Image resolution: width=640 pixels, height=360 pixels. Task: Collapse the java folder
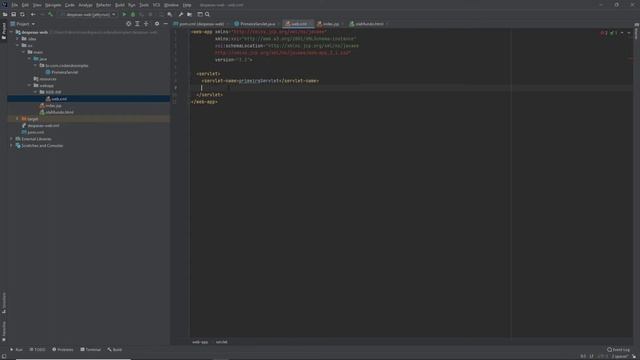click(29, 59)
